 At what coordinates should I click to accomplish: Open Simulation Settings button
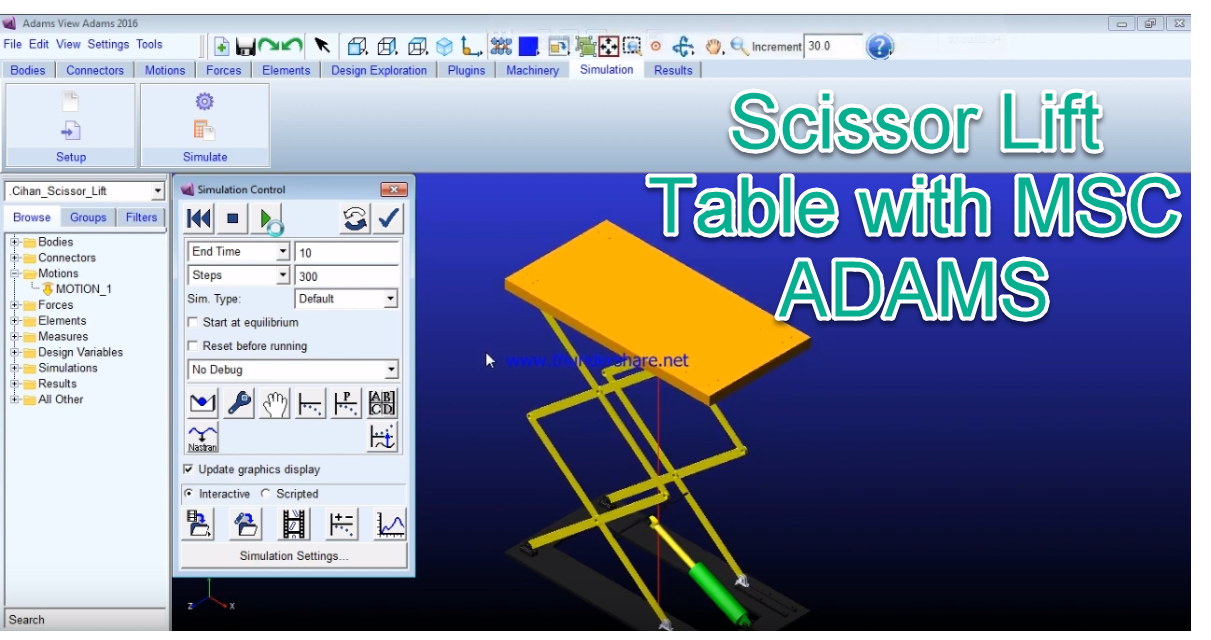294,556
